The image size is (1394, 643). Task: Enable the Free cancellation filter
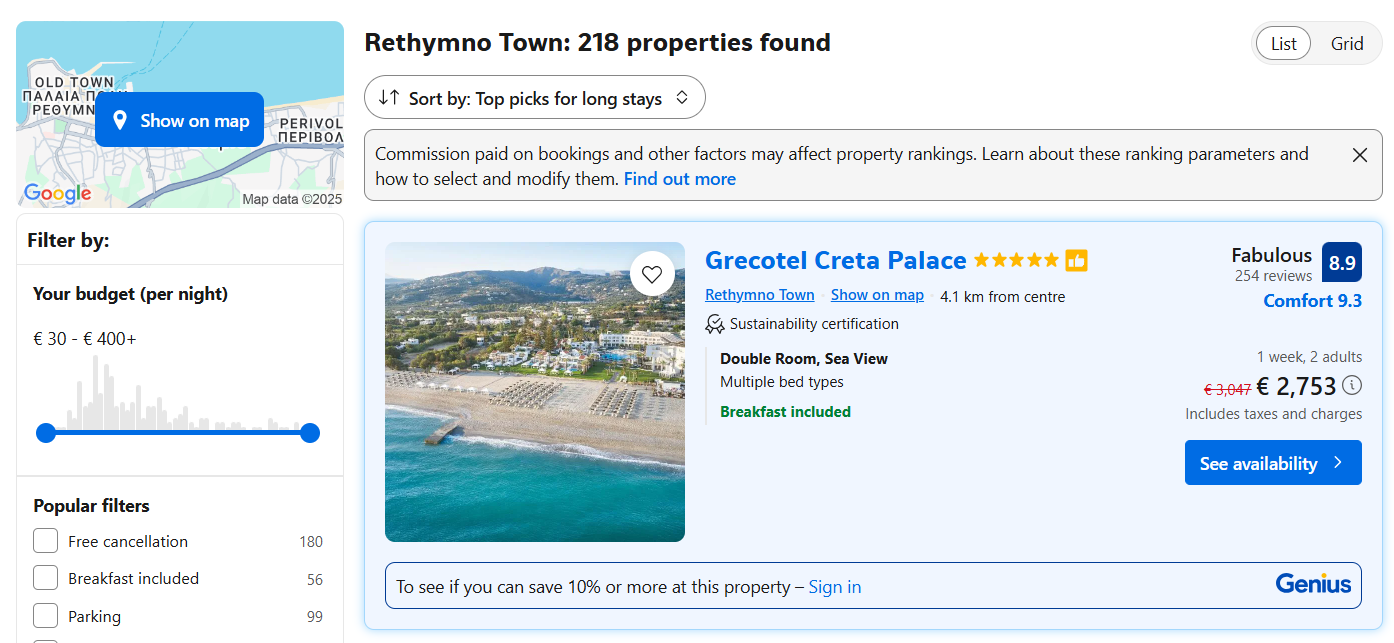46,541
